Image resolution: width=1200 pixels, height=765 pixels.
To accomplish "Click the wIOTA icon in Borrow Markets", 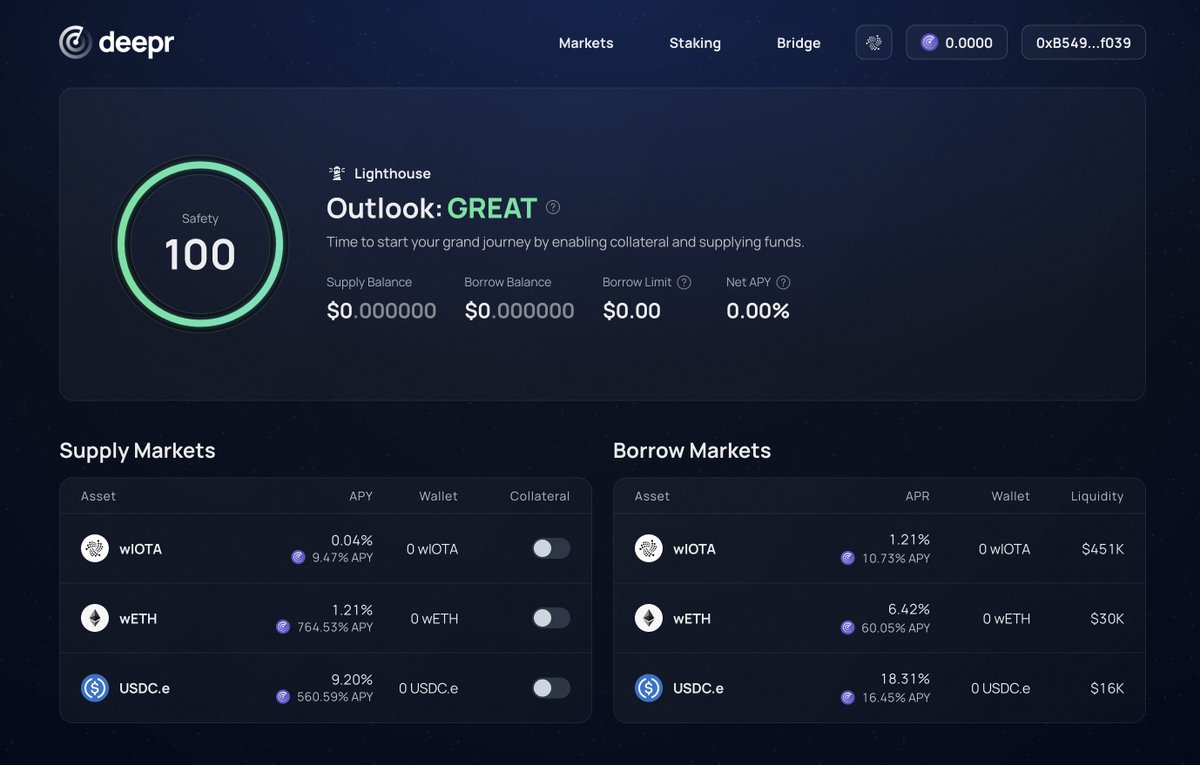I will coord(649,548).
